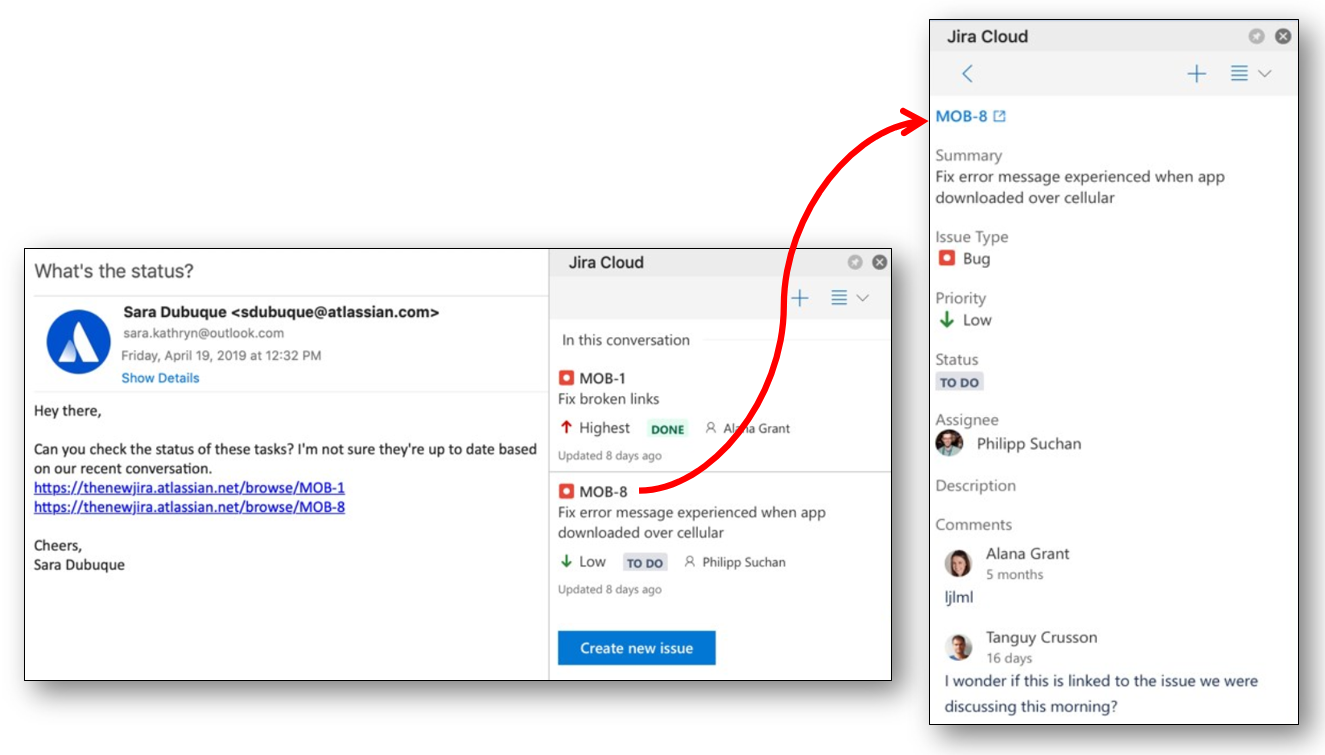
Task: Click the Comments section label
Action: (x=973, y=525)
